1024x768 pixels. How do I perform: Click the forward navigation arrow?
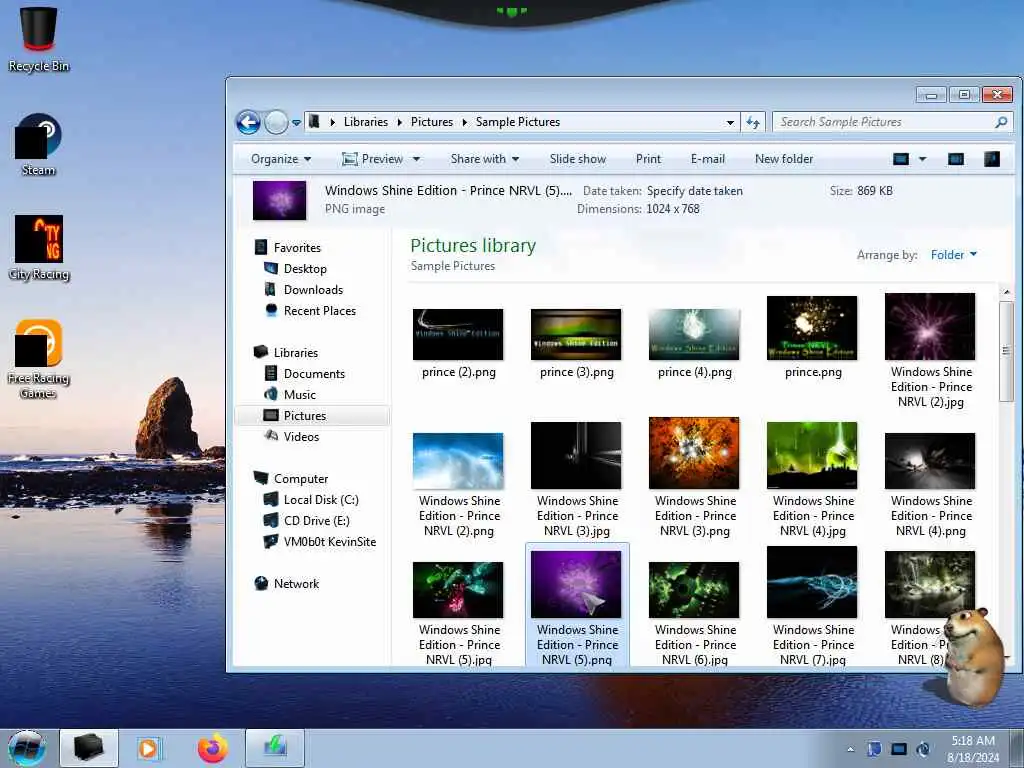276,122
